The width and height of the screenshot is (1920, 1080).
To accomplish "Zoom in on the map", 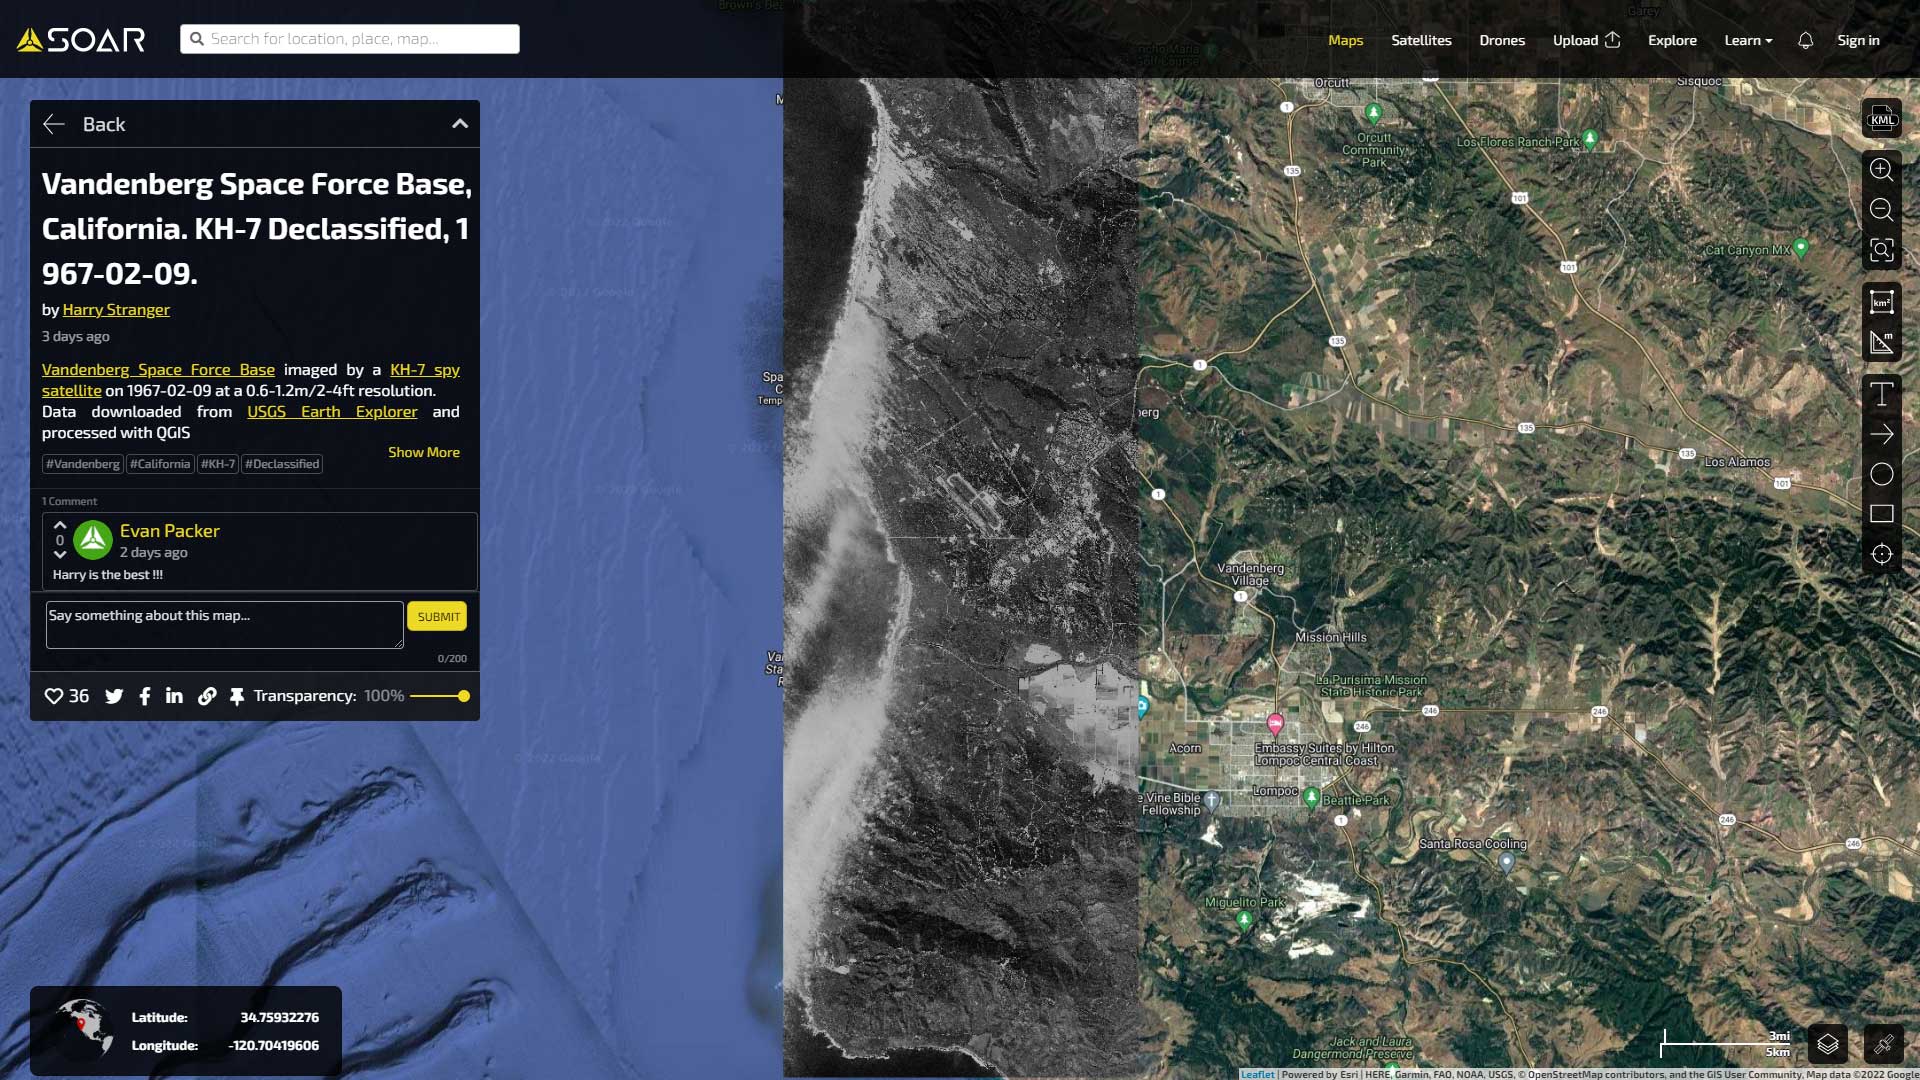I will (x=1881, y=169).
